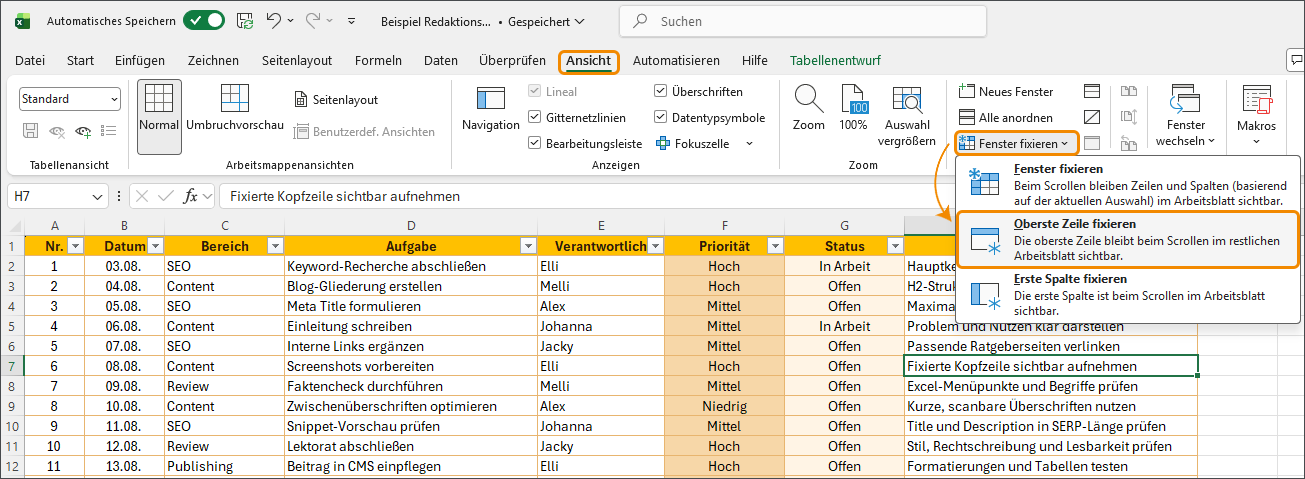
Task: Expand the Fokuszelle options arrow
Action: coord(749,143)
